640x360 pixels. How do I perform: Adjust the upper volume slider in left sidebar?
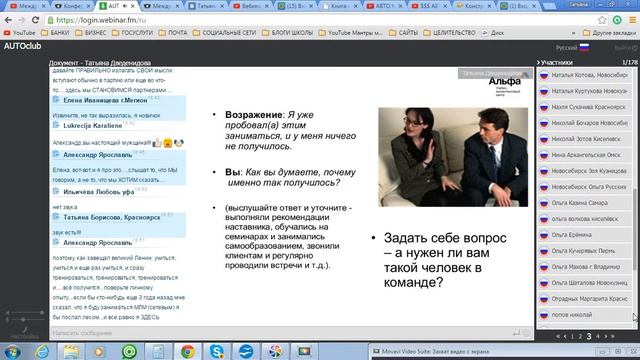tap(24, 313)
